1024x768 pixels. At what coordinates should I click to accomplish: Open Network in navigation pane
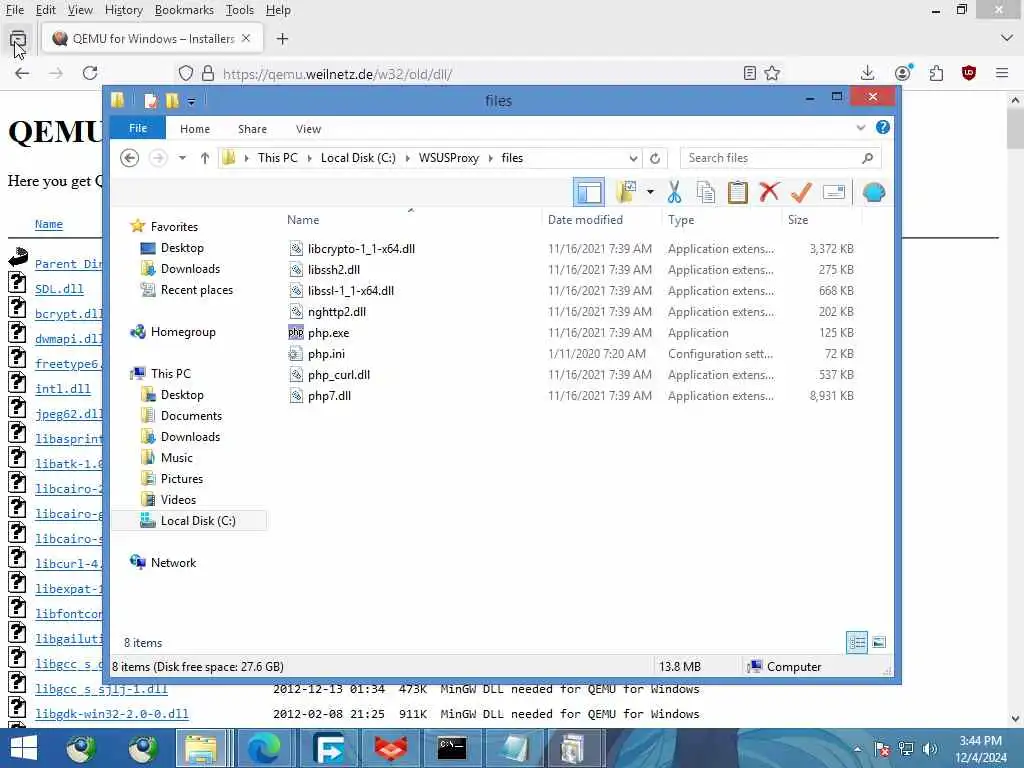(x=173, y=563)
